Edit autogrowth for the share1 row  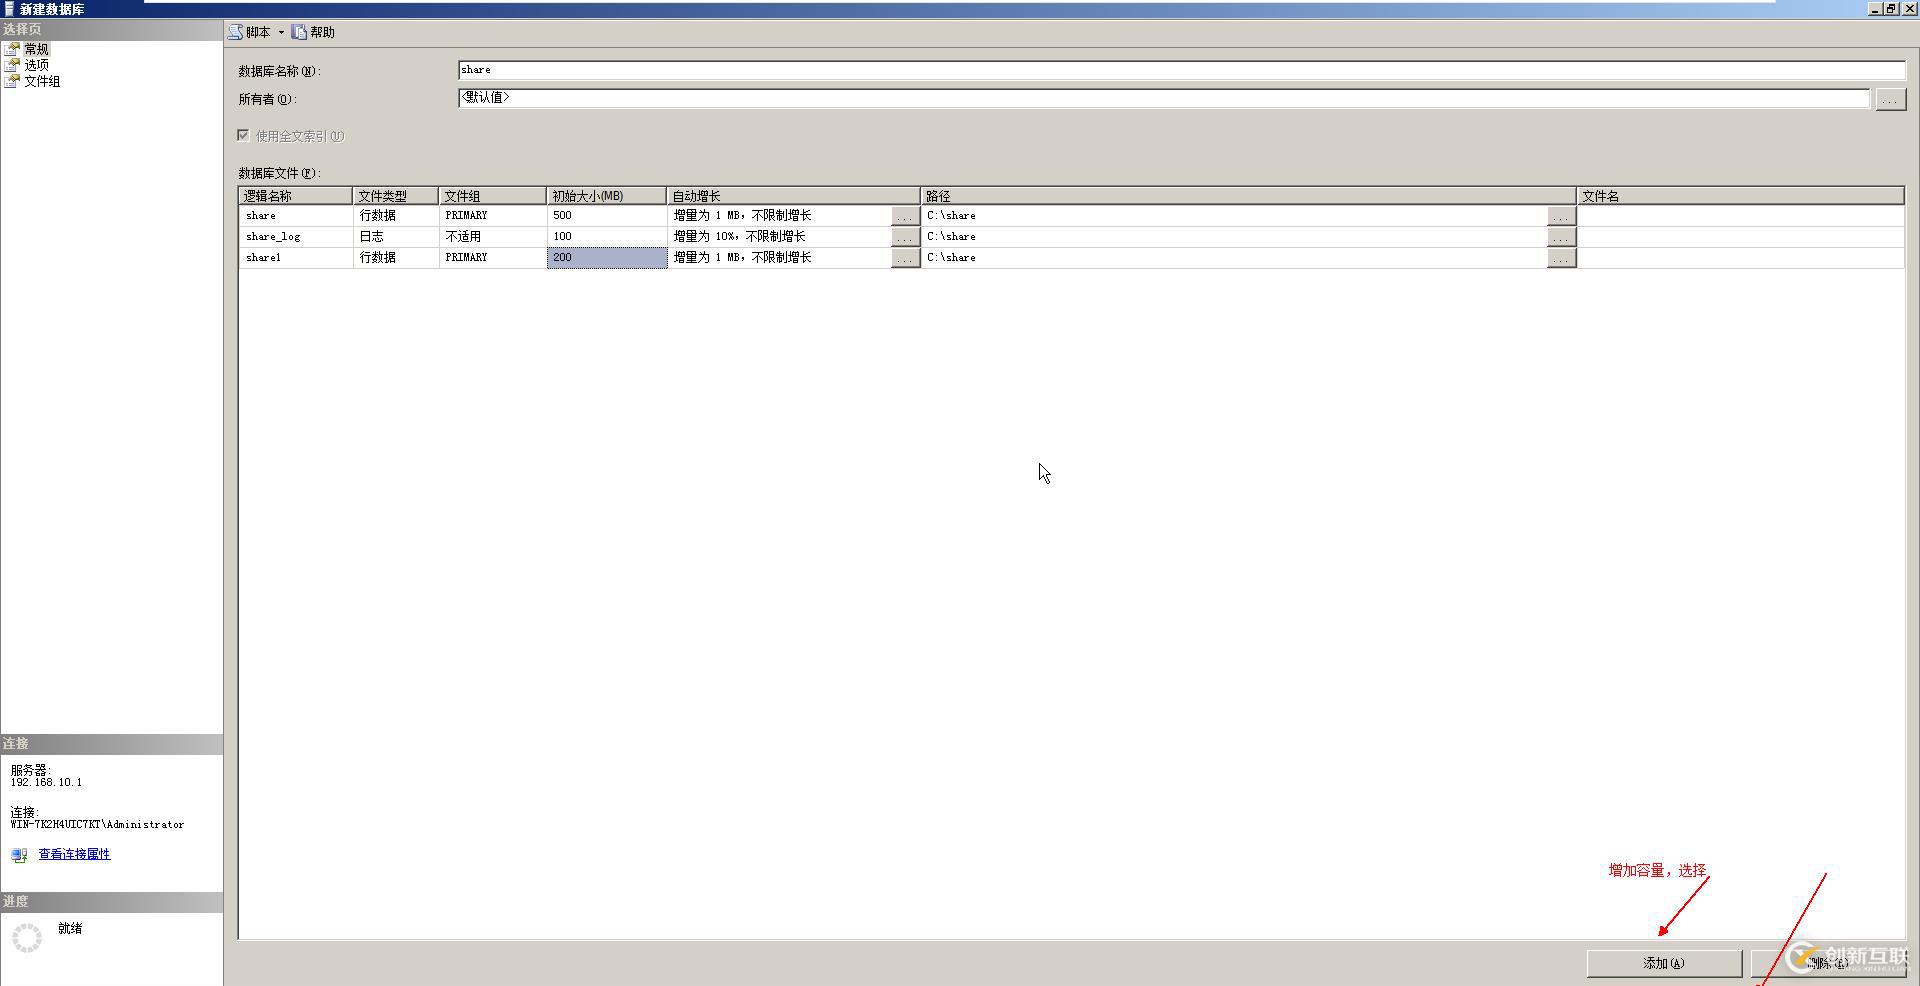tap(904, 258)
